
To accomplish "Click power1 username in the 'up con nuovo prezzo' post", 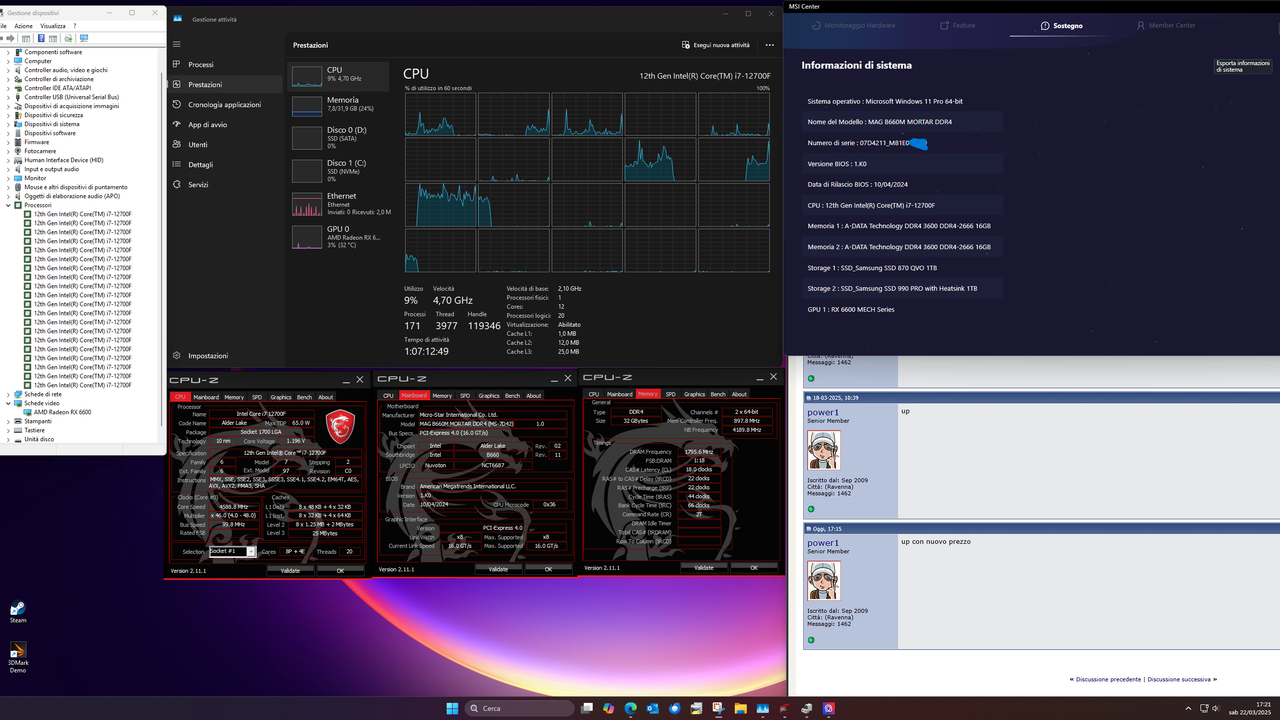I will [x=823, y=543].
